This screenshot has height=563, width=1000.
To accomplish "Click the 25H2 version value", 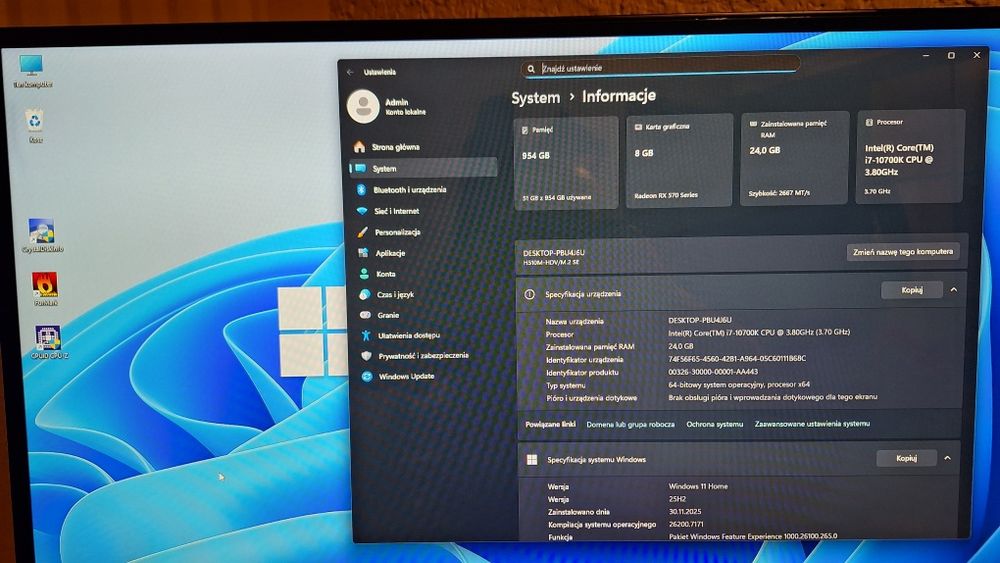I will [x=677, y=499].
